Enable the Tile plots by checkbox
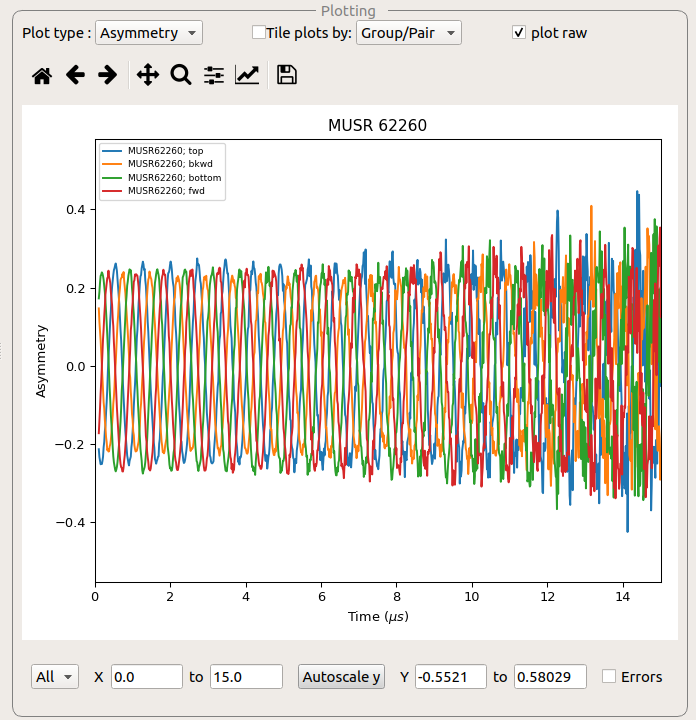The width and height of the screenshot is (696, 720). [x=259, y=32]
